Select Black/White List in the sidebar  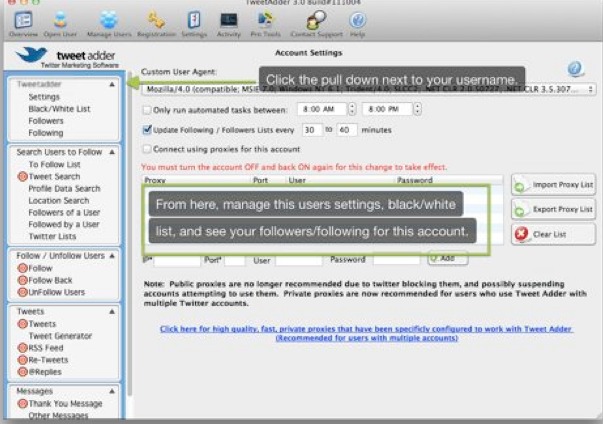[x=59, y=109]
